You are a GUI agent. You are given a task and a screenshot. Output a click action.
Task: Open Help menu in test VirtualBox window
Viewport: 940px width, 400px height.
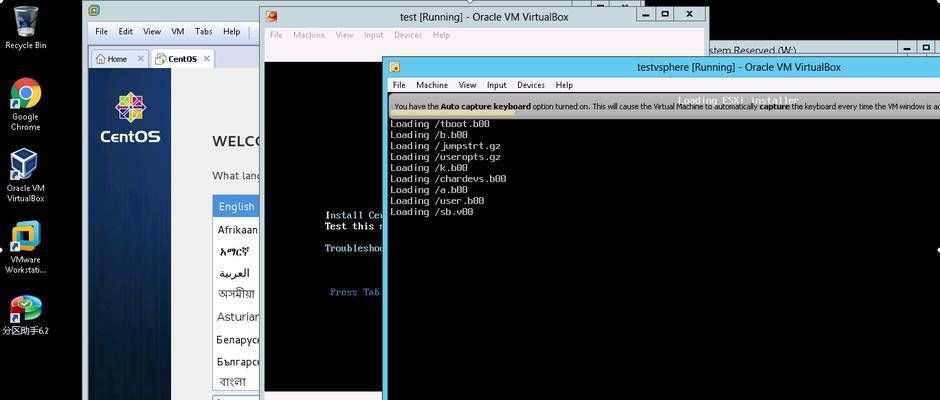pyautogui.click(x=441, y=35)
